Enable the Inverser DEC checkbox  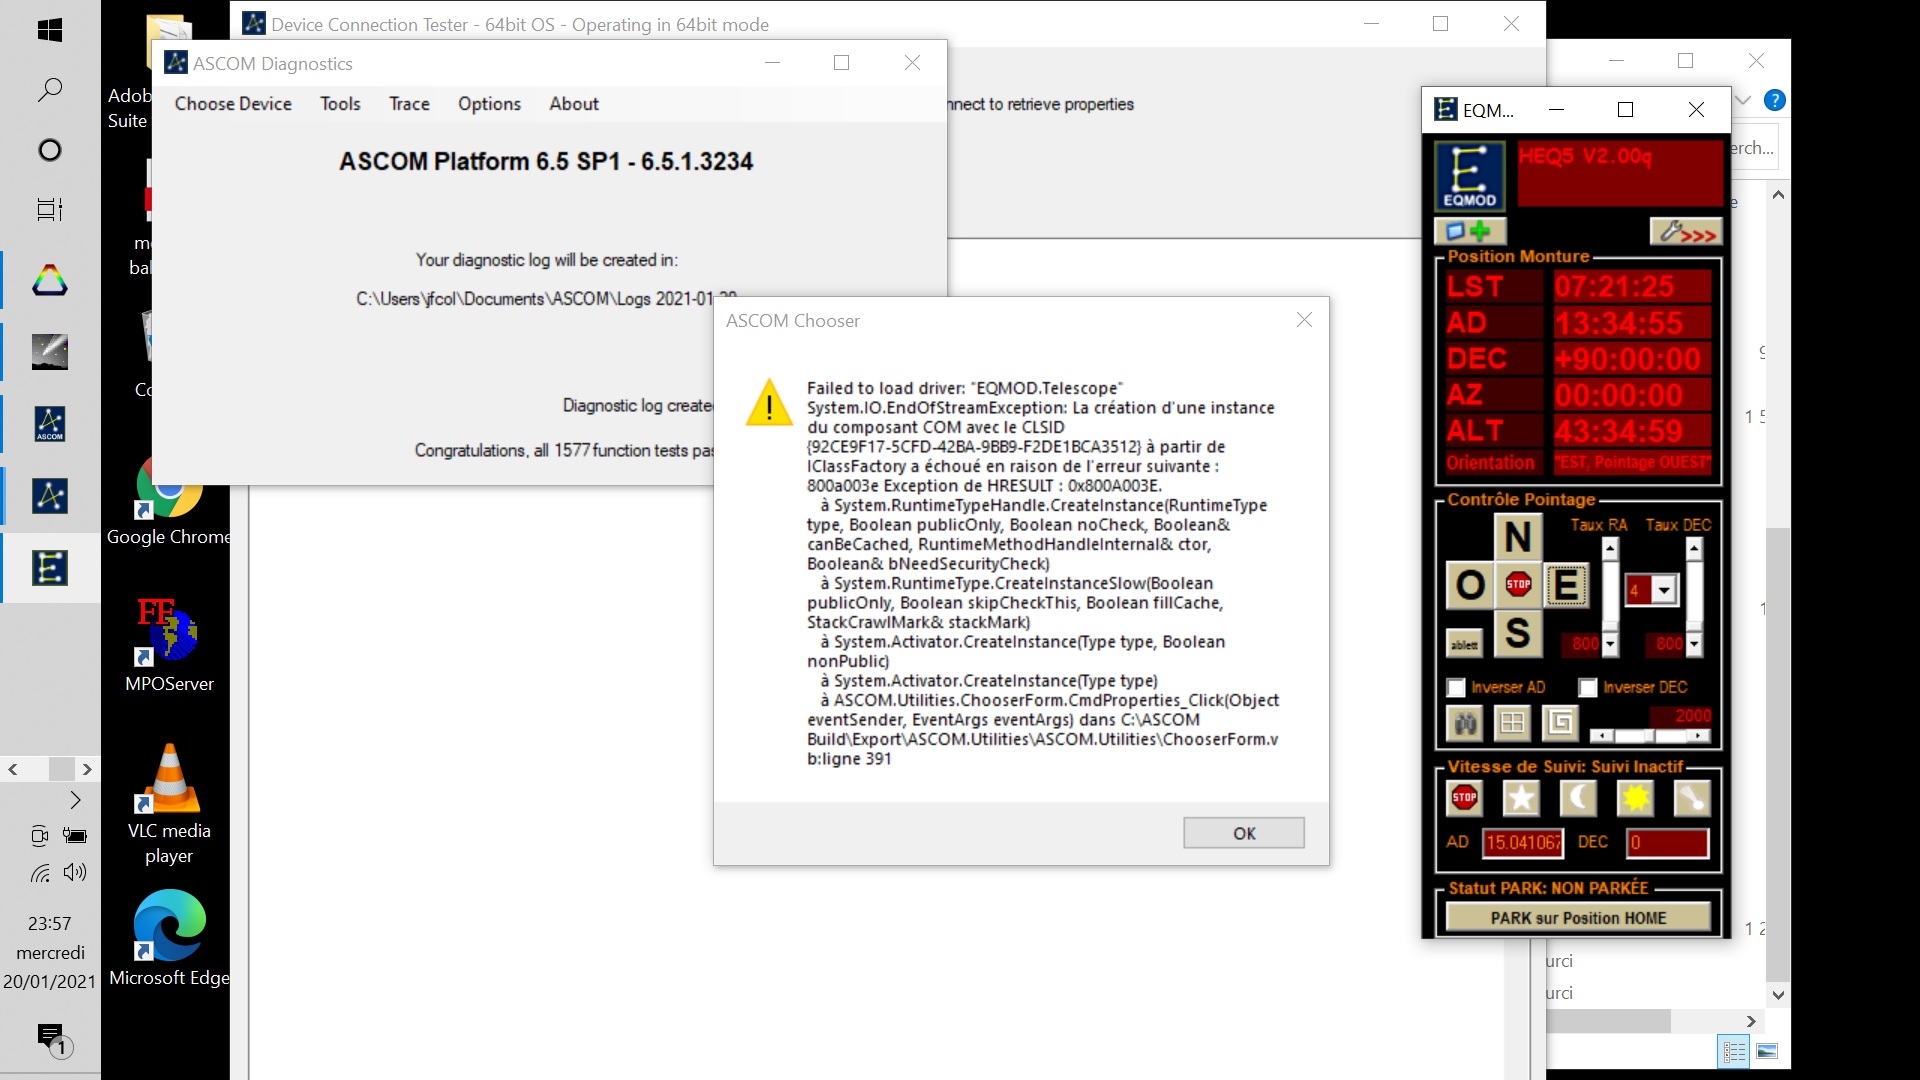[1588, 688]
